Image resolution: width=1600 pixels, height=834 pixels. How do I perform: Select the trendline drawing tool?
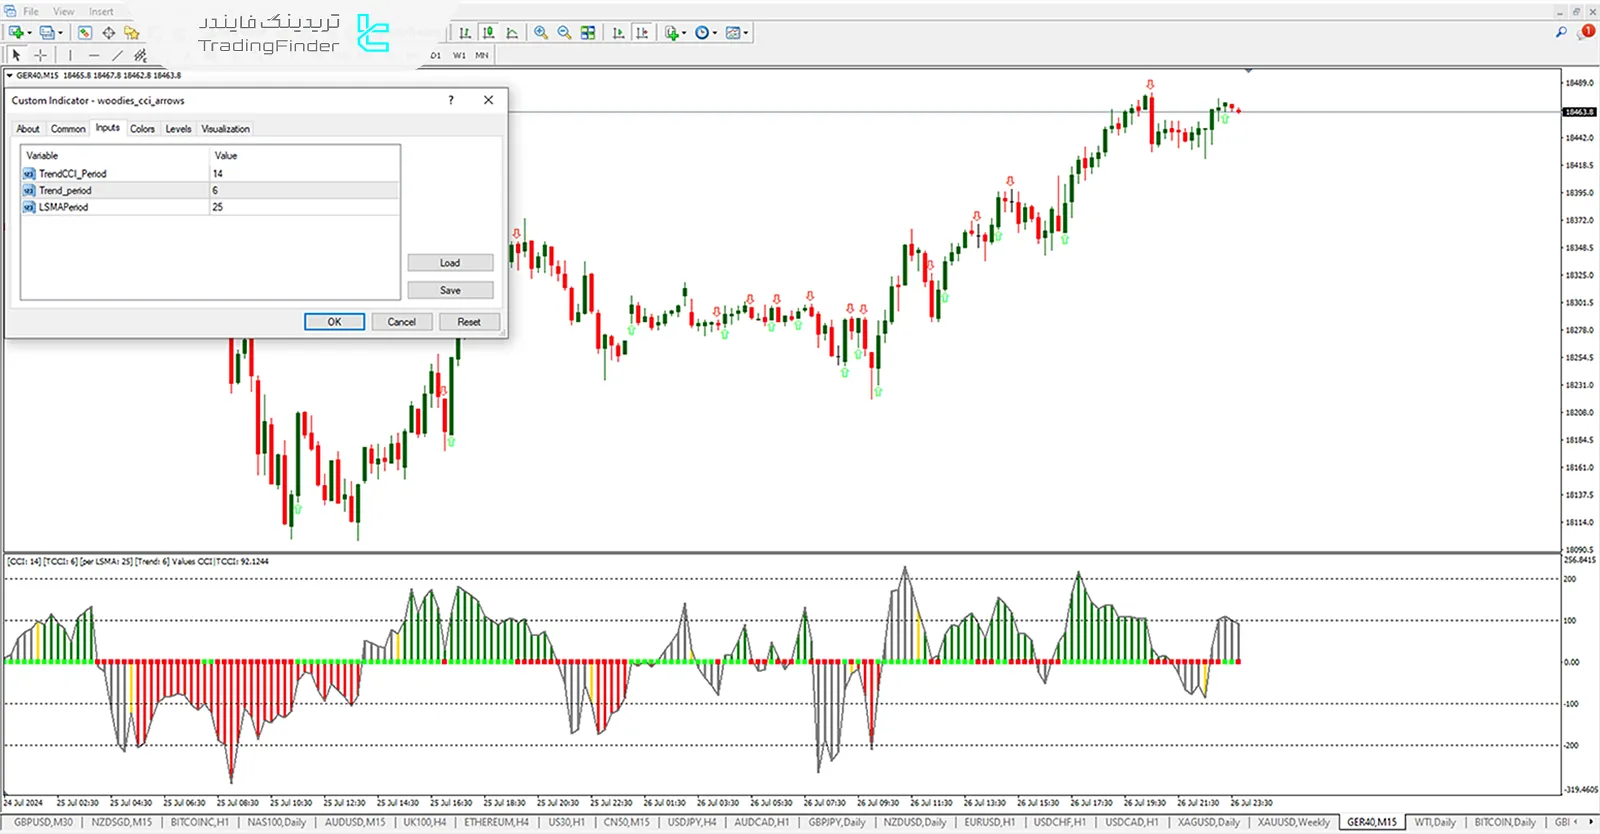[x=117, y=56]
